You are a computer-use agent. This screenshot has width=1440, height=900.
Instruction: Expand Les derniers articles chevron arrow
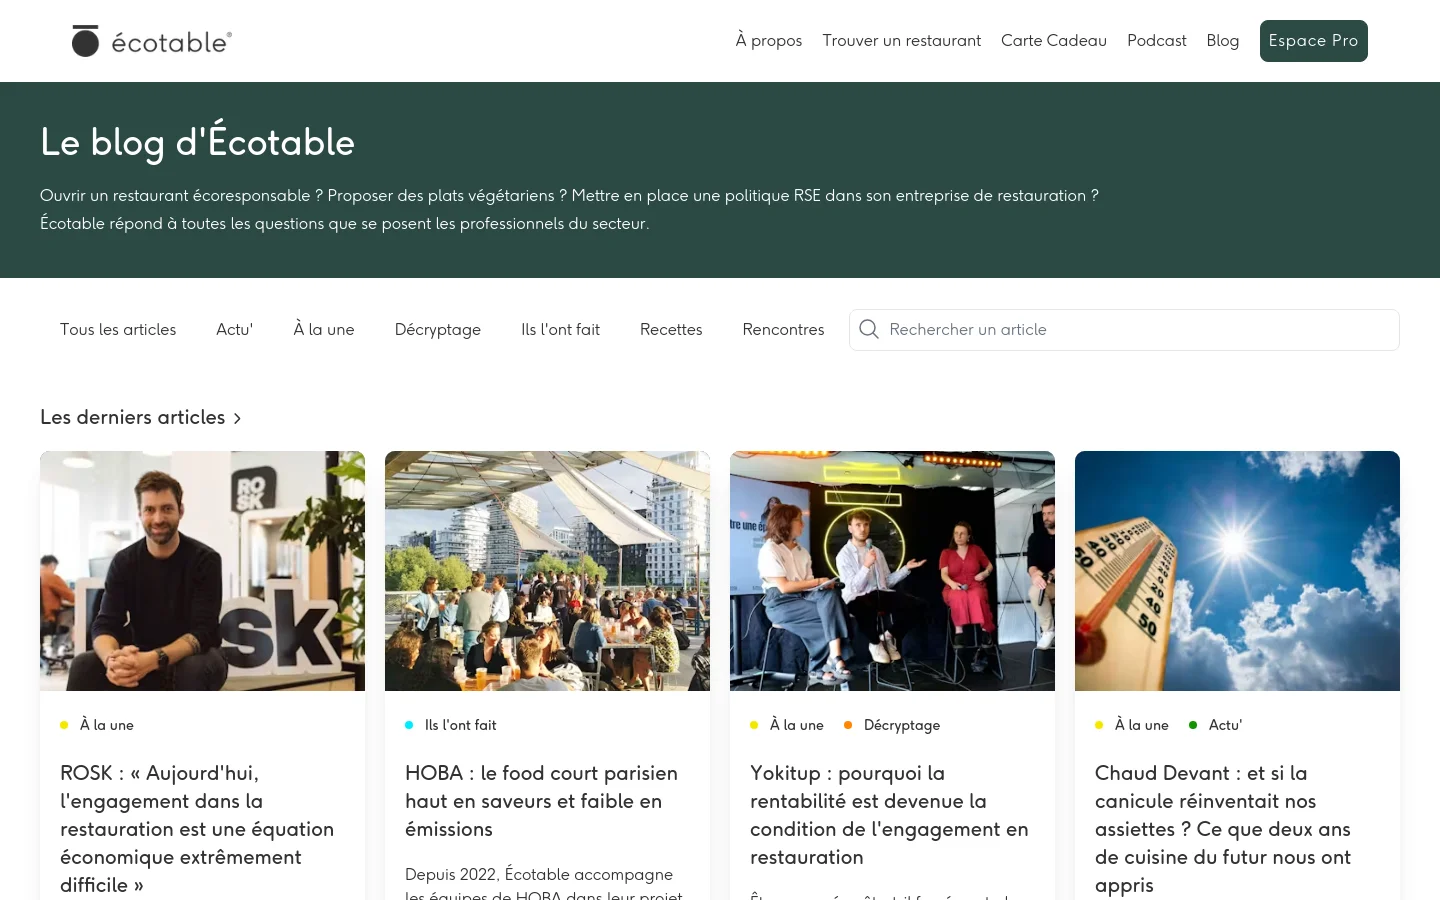[x=237, y=418]
